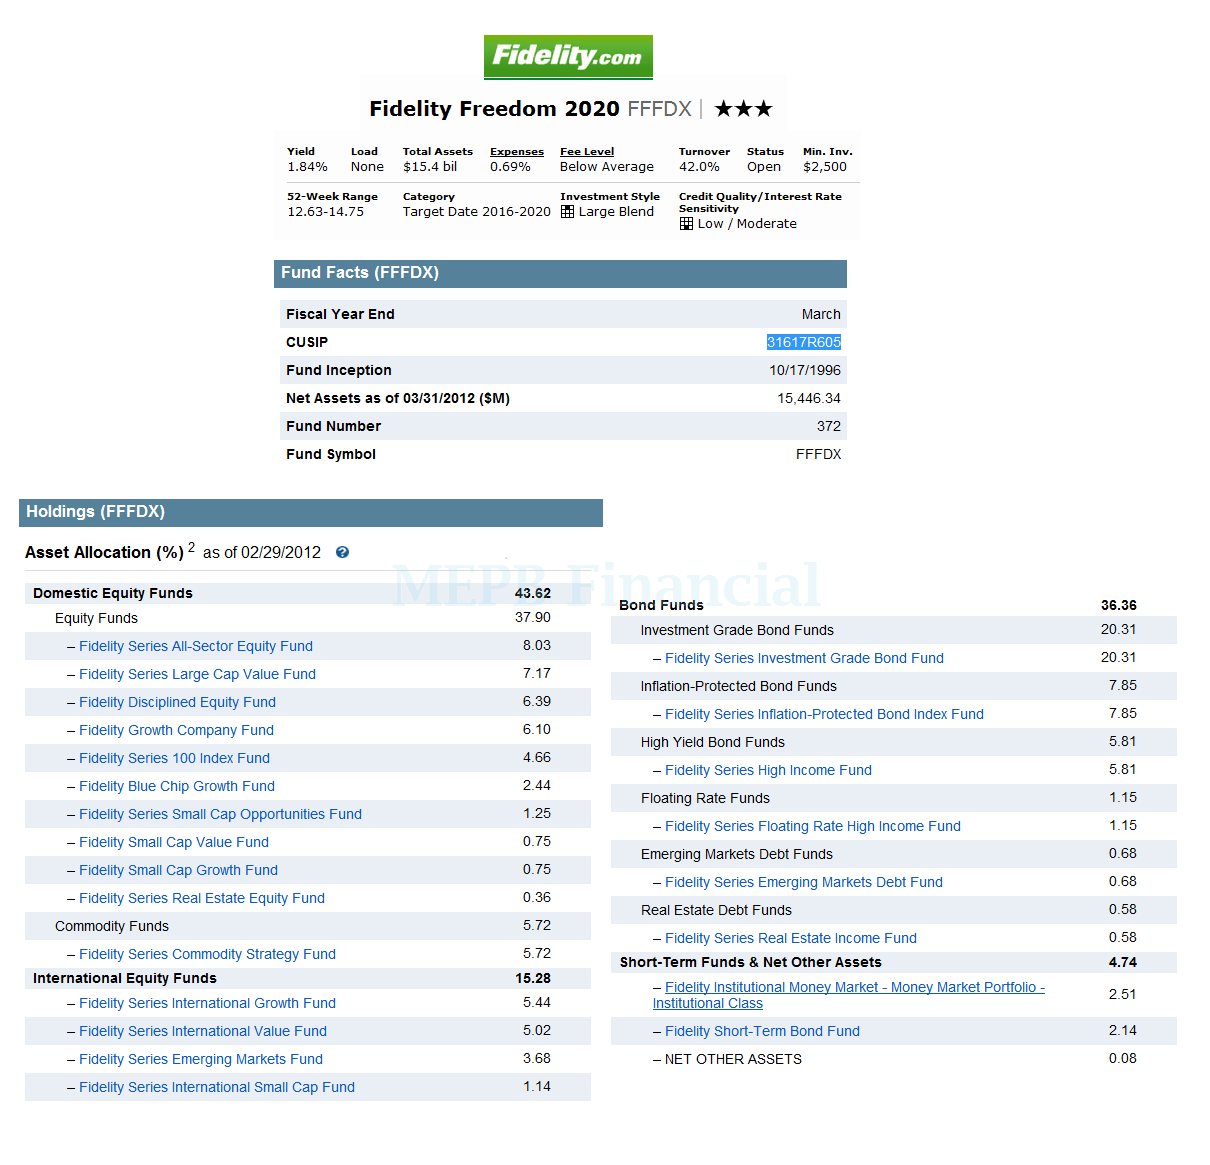Screen dimensions: 1210x1165
Task: Click the High Yield Bond Funds row label
Action: (x=713, y=742)
